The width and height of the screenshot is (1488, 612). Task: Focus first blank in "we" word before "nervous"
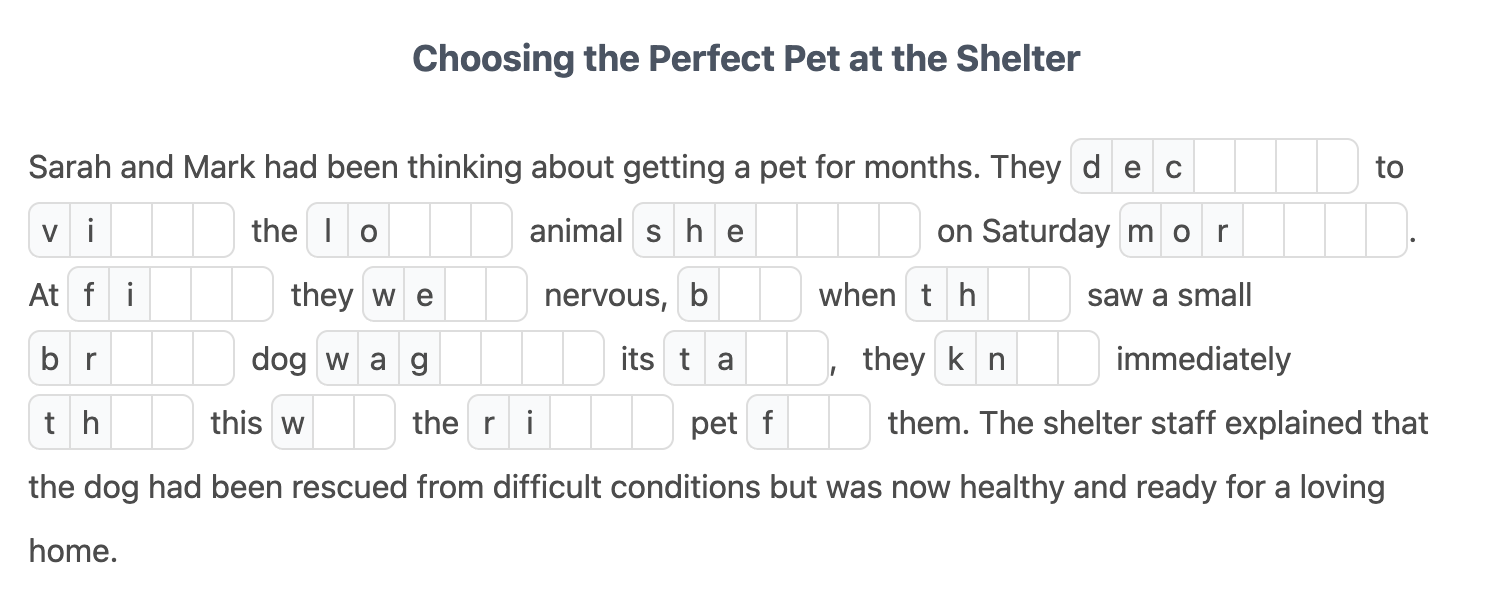(x=465, y=295)
